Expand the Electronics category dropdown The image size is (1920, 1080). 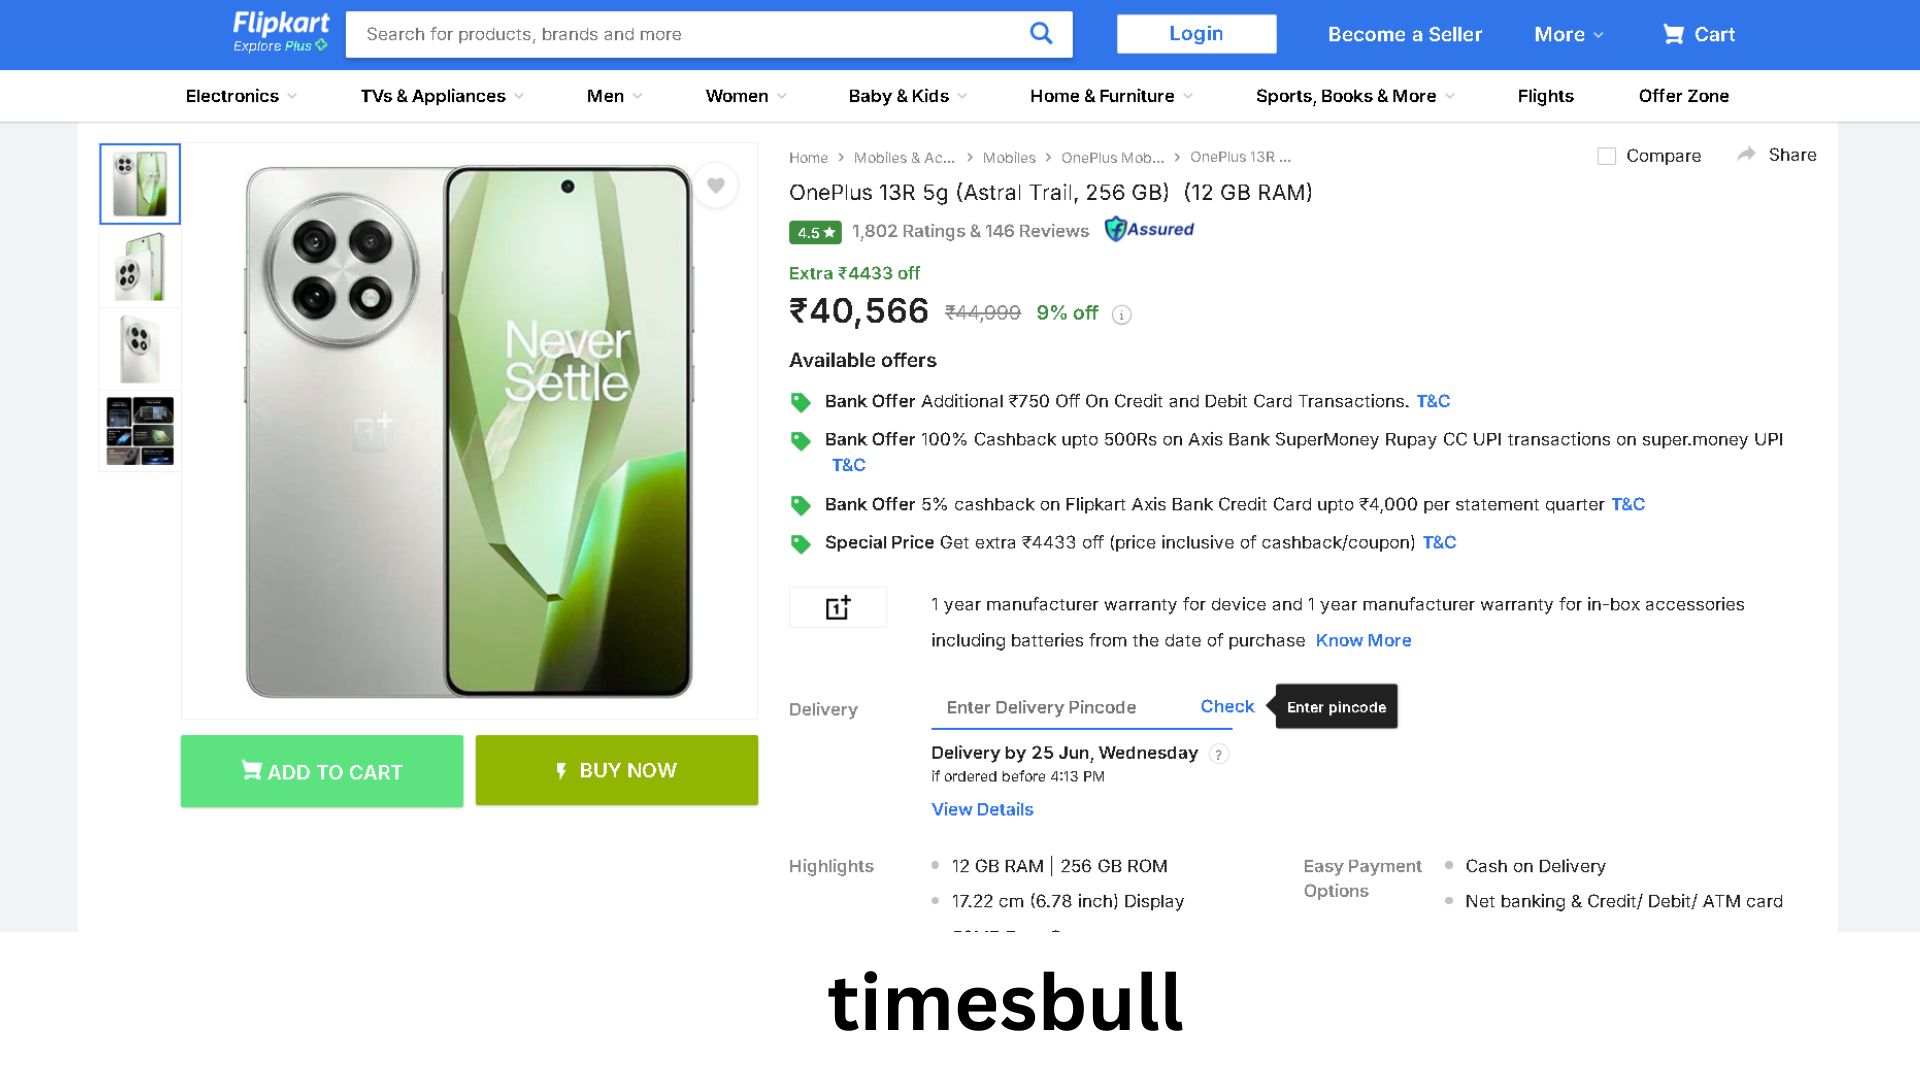pyautogui.click(x=241, y=96)
